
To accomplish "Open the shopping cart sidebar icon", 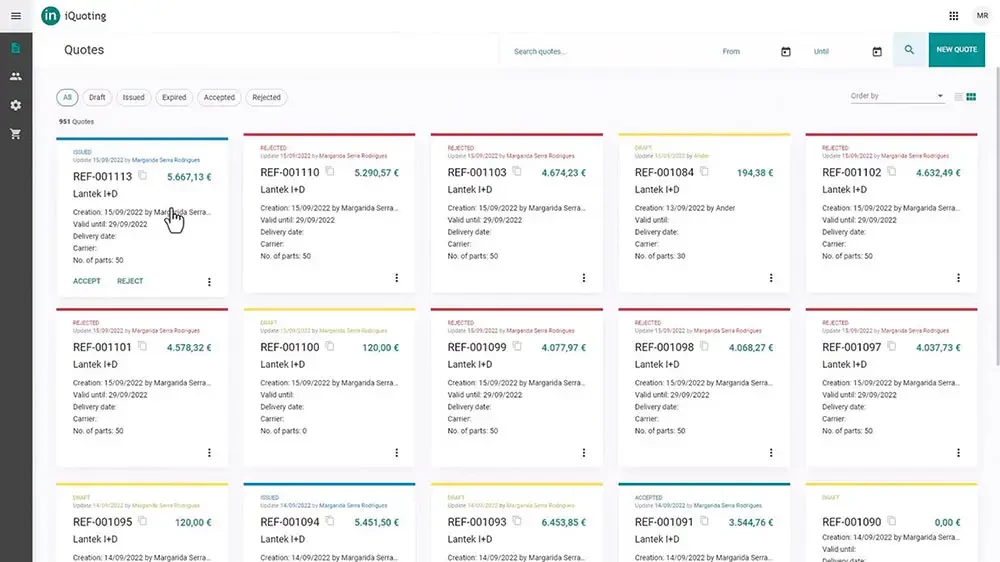I will tap(16, 134).
